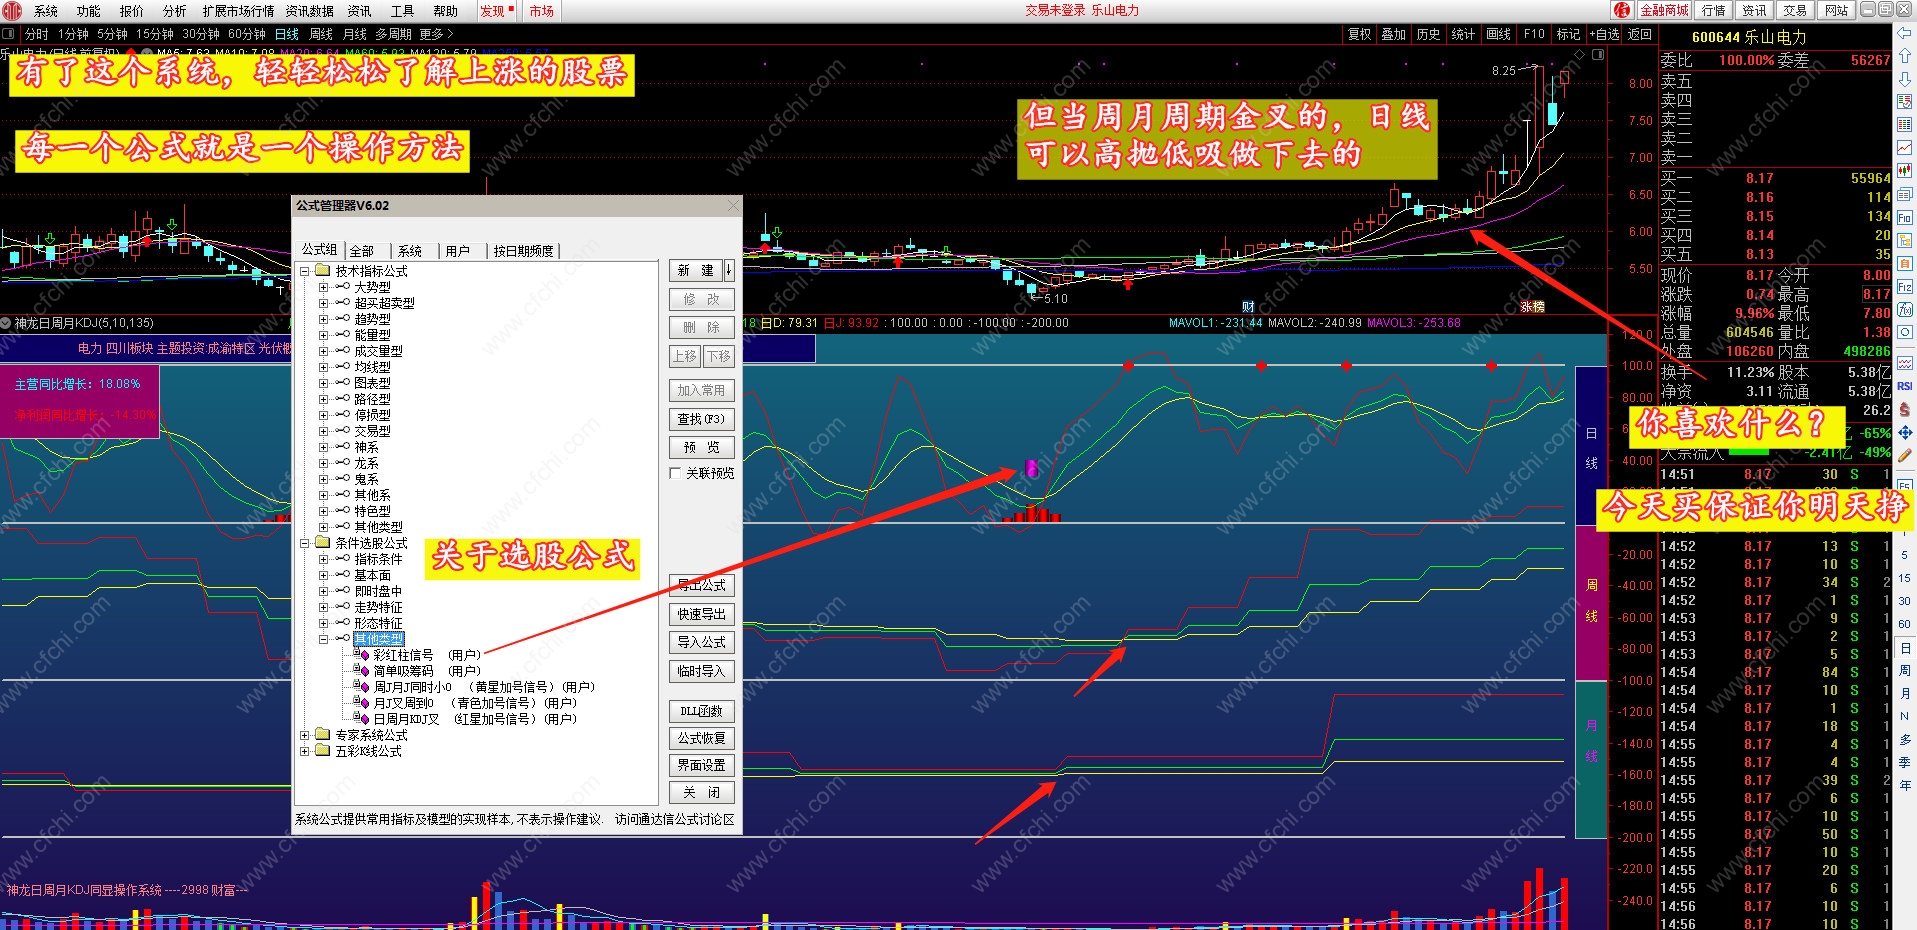This screenshot has height=930, width=1917.
Task: Select 30-minute period in right sidebar
Action: (x=1905, y=601)
